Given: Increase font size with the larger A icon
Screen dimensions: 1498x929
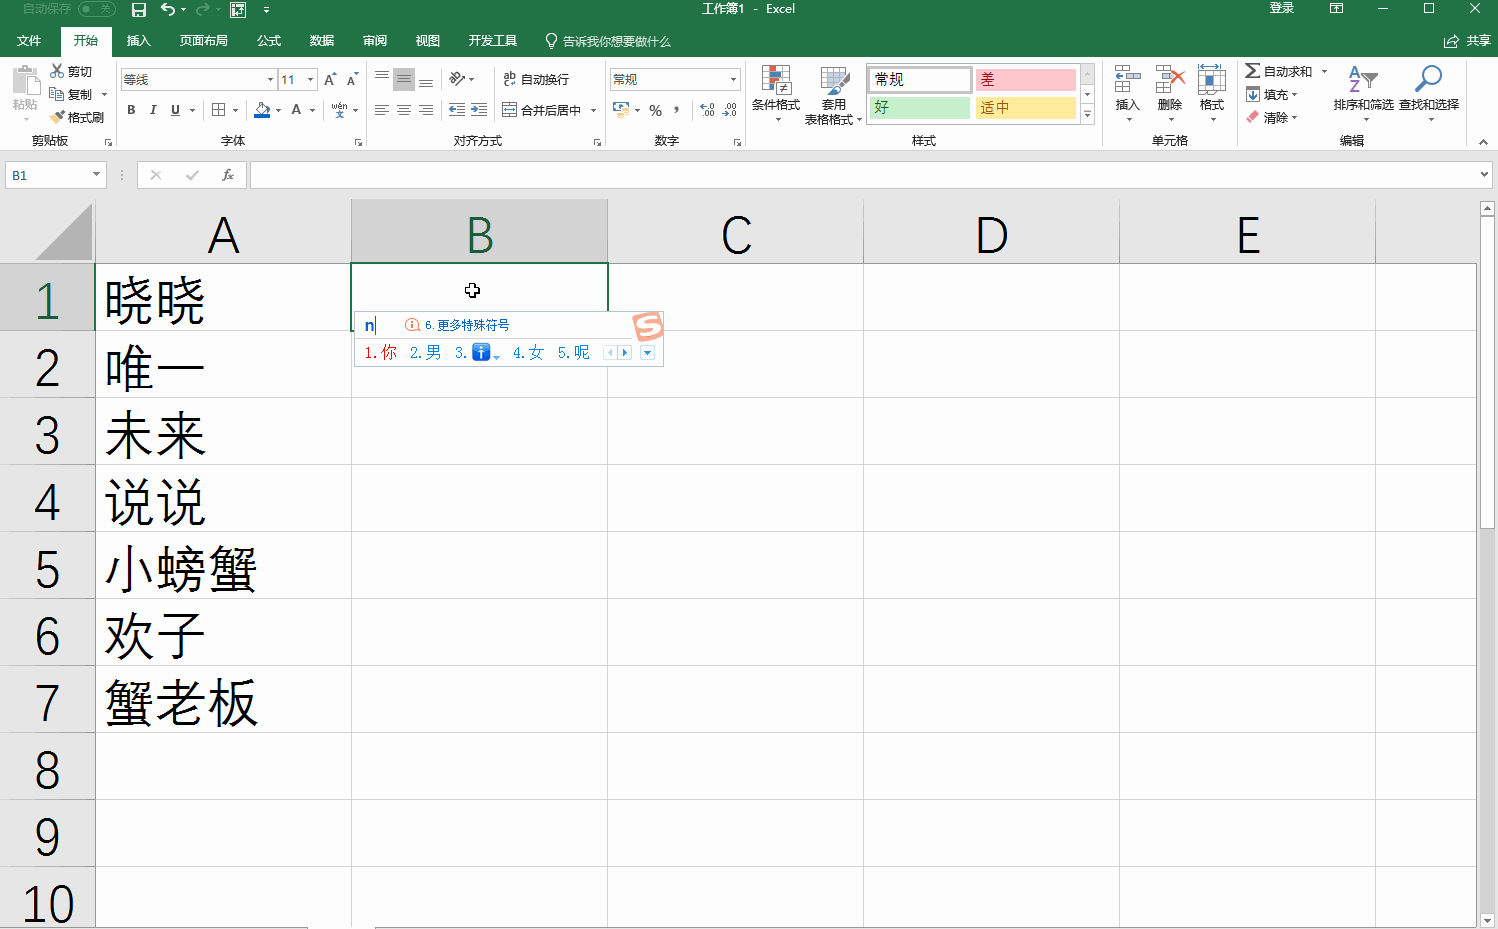Looking at the screenshot, I should click(x=330, y=79).
